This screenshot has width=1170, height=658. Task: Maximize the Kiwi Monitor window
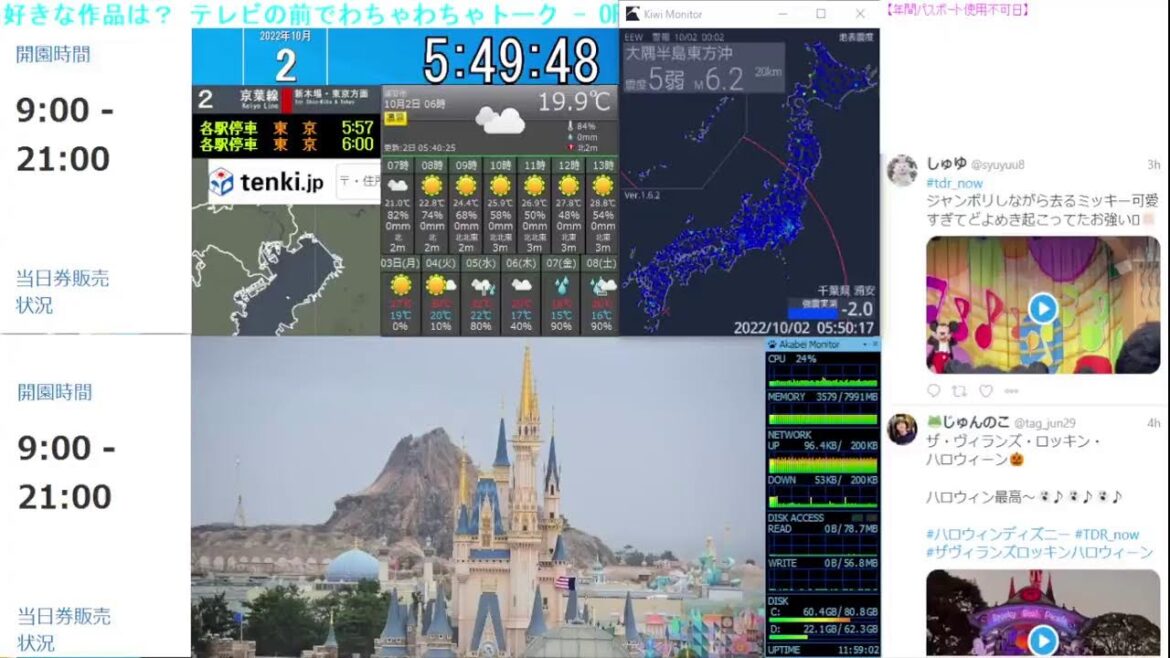click(x=821, y=13)
